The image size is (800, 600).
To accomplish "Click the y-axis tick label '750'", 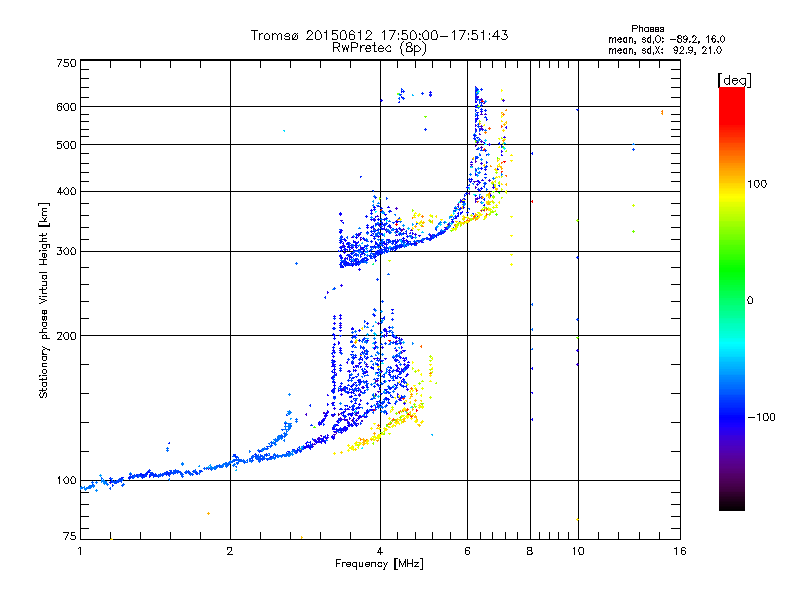I will [x=66, y=63].
